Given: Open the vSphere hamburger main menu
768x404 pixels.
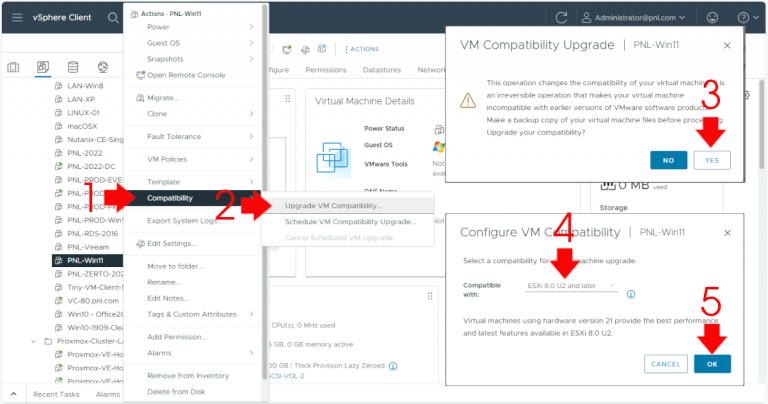Looking at the screenshot, I should click(x=16, y=17).
